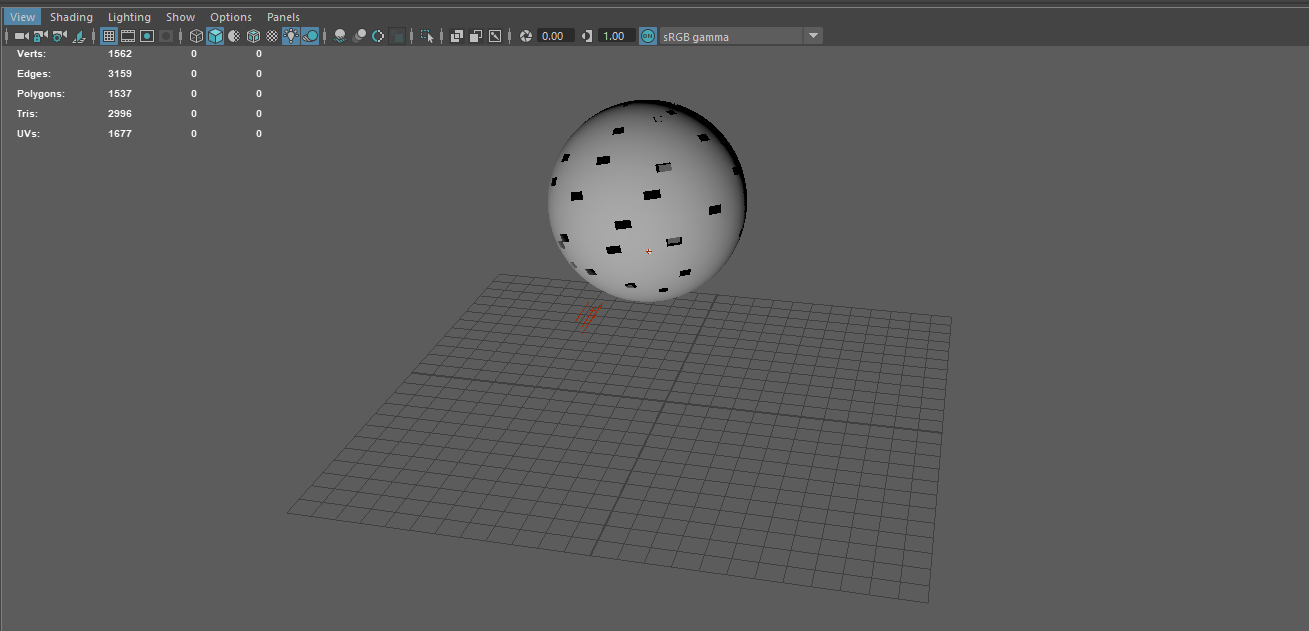Screen dimensions: 1309x631
Task: Open the Shading menu
Action: [x=71, y=17]
